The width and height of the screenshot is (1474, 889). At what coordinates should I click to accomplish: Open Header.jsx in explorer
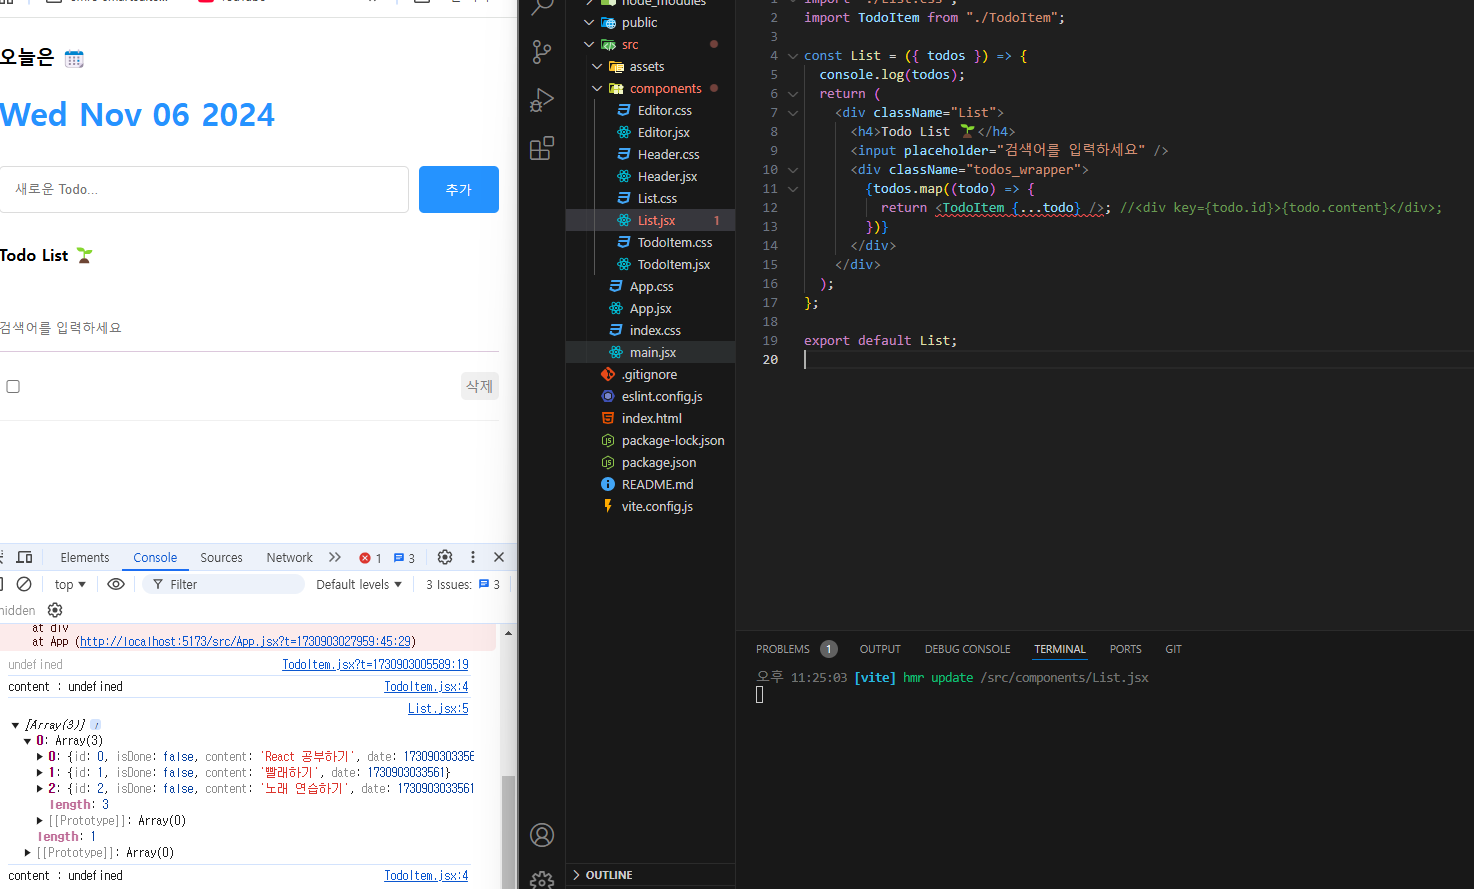point(667,176)
